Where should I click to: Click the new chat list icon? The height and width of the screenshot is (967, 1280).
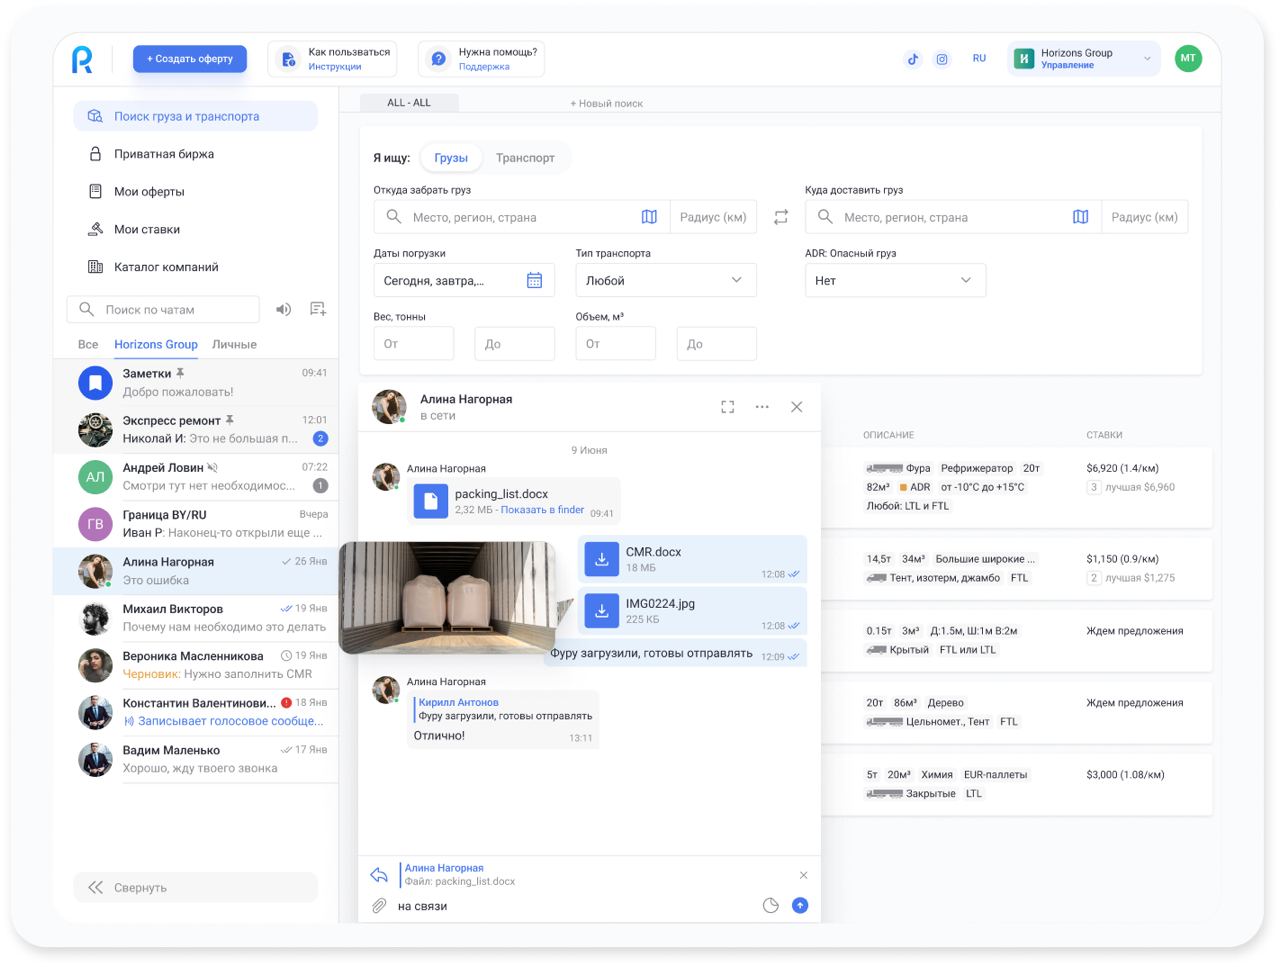click(x=318, y=309)
